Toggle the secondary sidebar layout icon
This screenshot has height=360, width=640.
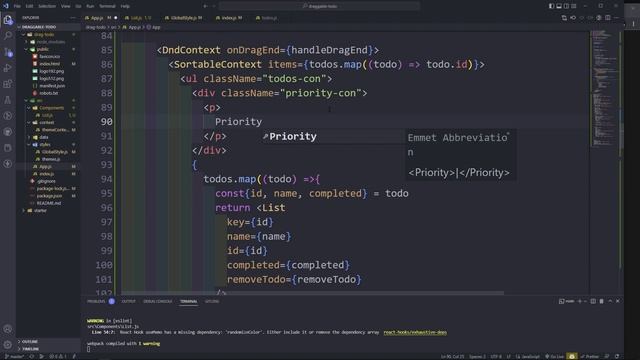coord(566,6)
